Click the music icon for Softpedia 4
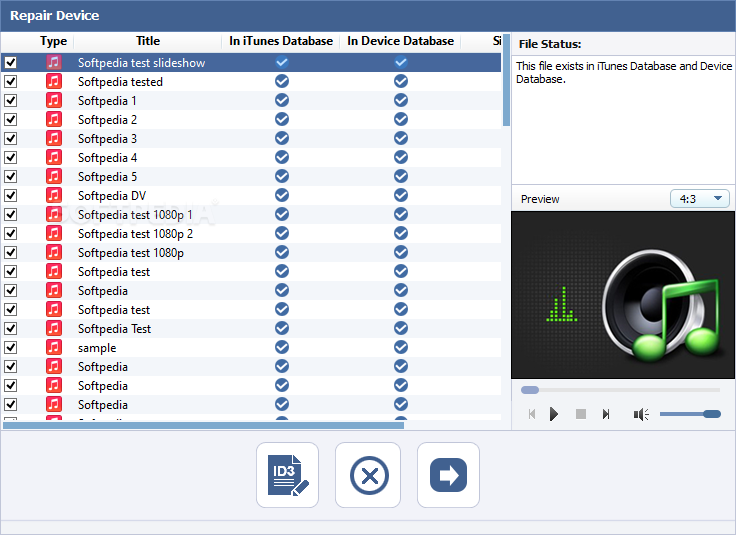Viewport: 736px width, 535px height. point(54,157)
